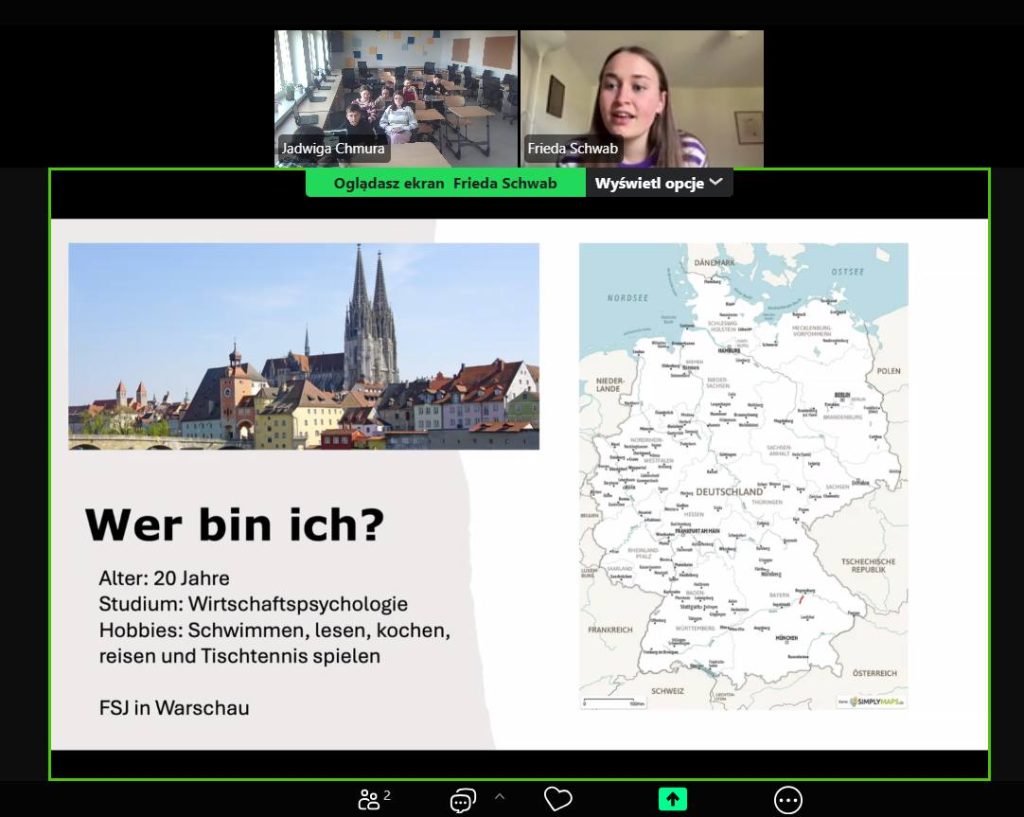
Task: Open the More options ellipsis icon
Action: pos(788,799)
